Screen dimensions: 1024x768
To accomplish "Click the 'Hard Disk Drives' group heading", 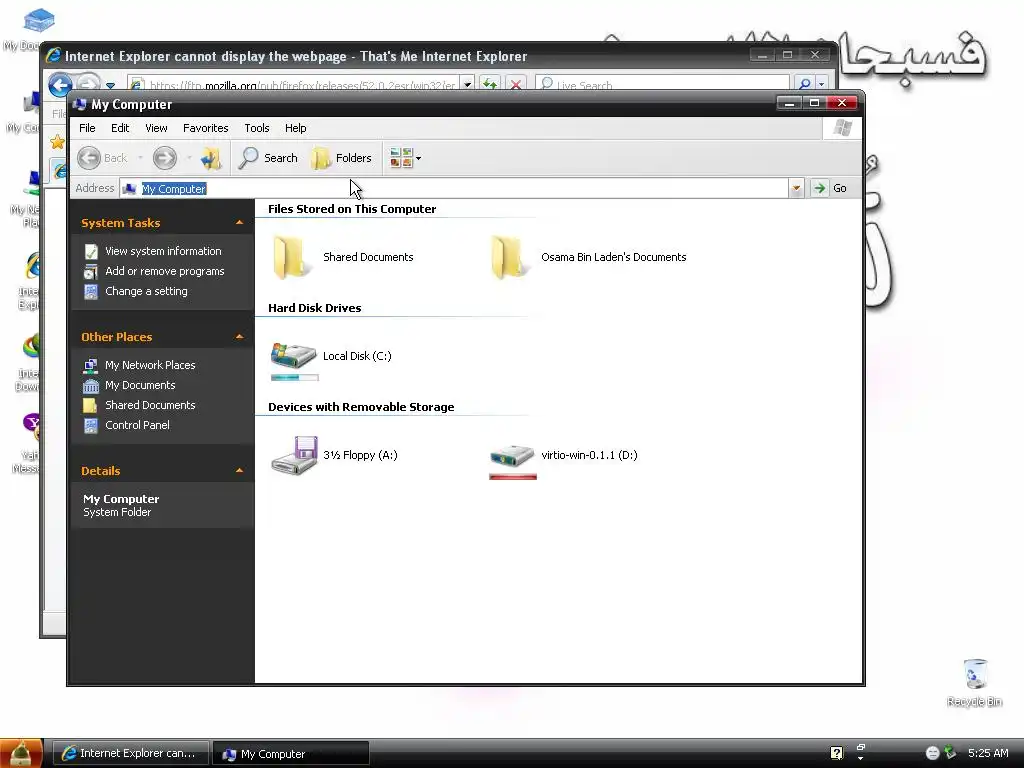I will click(x=315, y=308).
